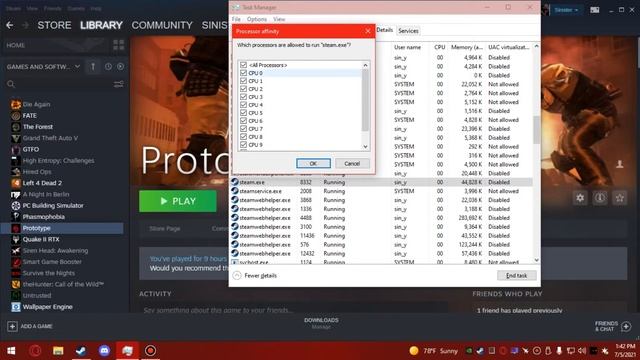The image size is (640, 360).
Task: Open Task Manager View menu
Action: point(279,19)
